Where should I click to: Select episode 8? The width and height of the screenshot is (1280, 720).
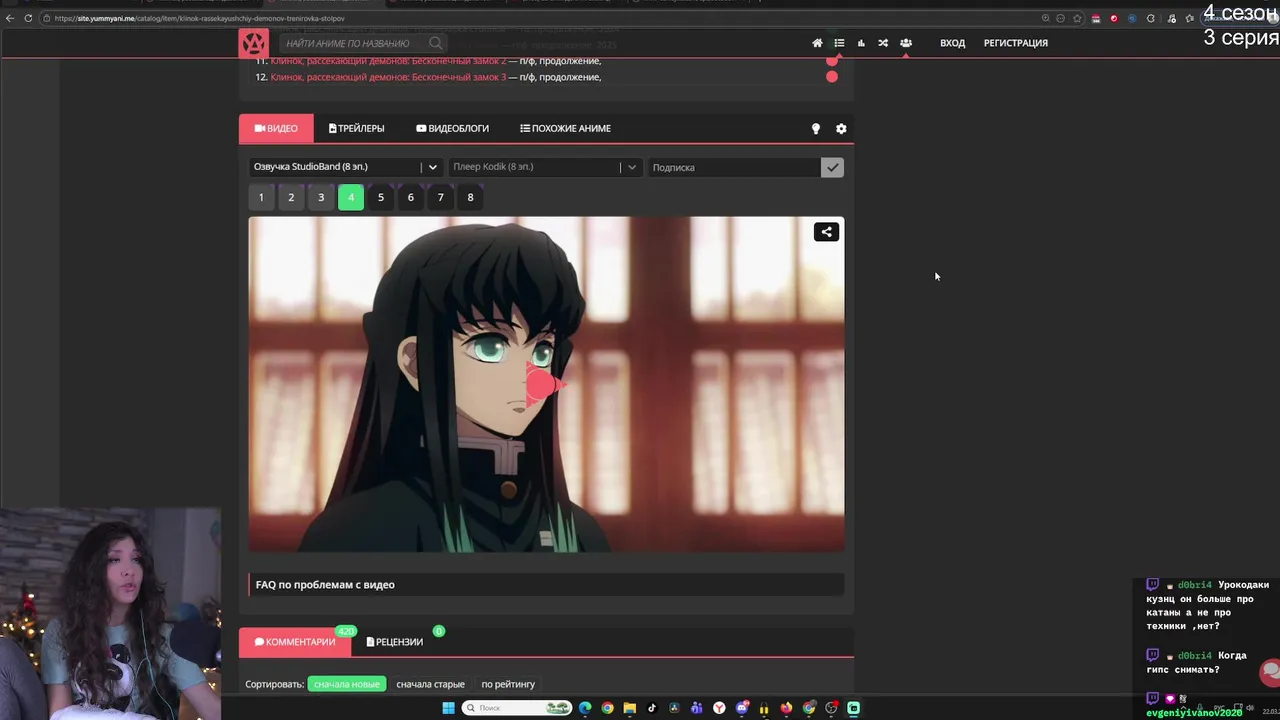(x=470, y=197)
